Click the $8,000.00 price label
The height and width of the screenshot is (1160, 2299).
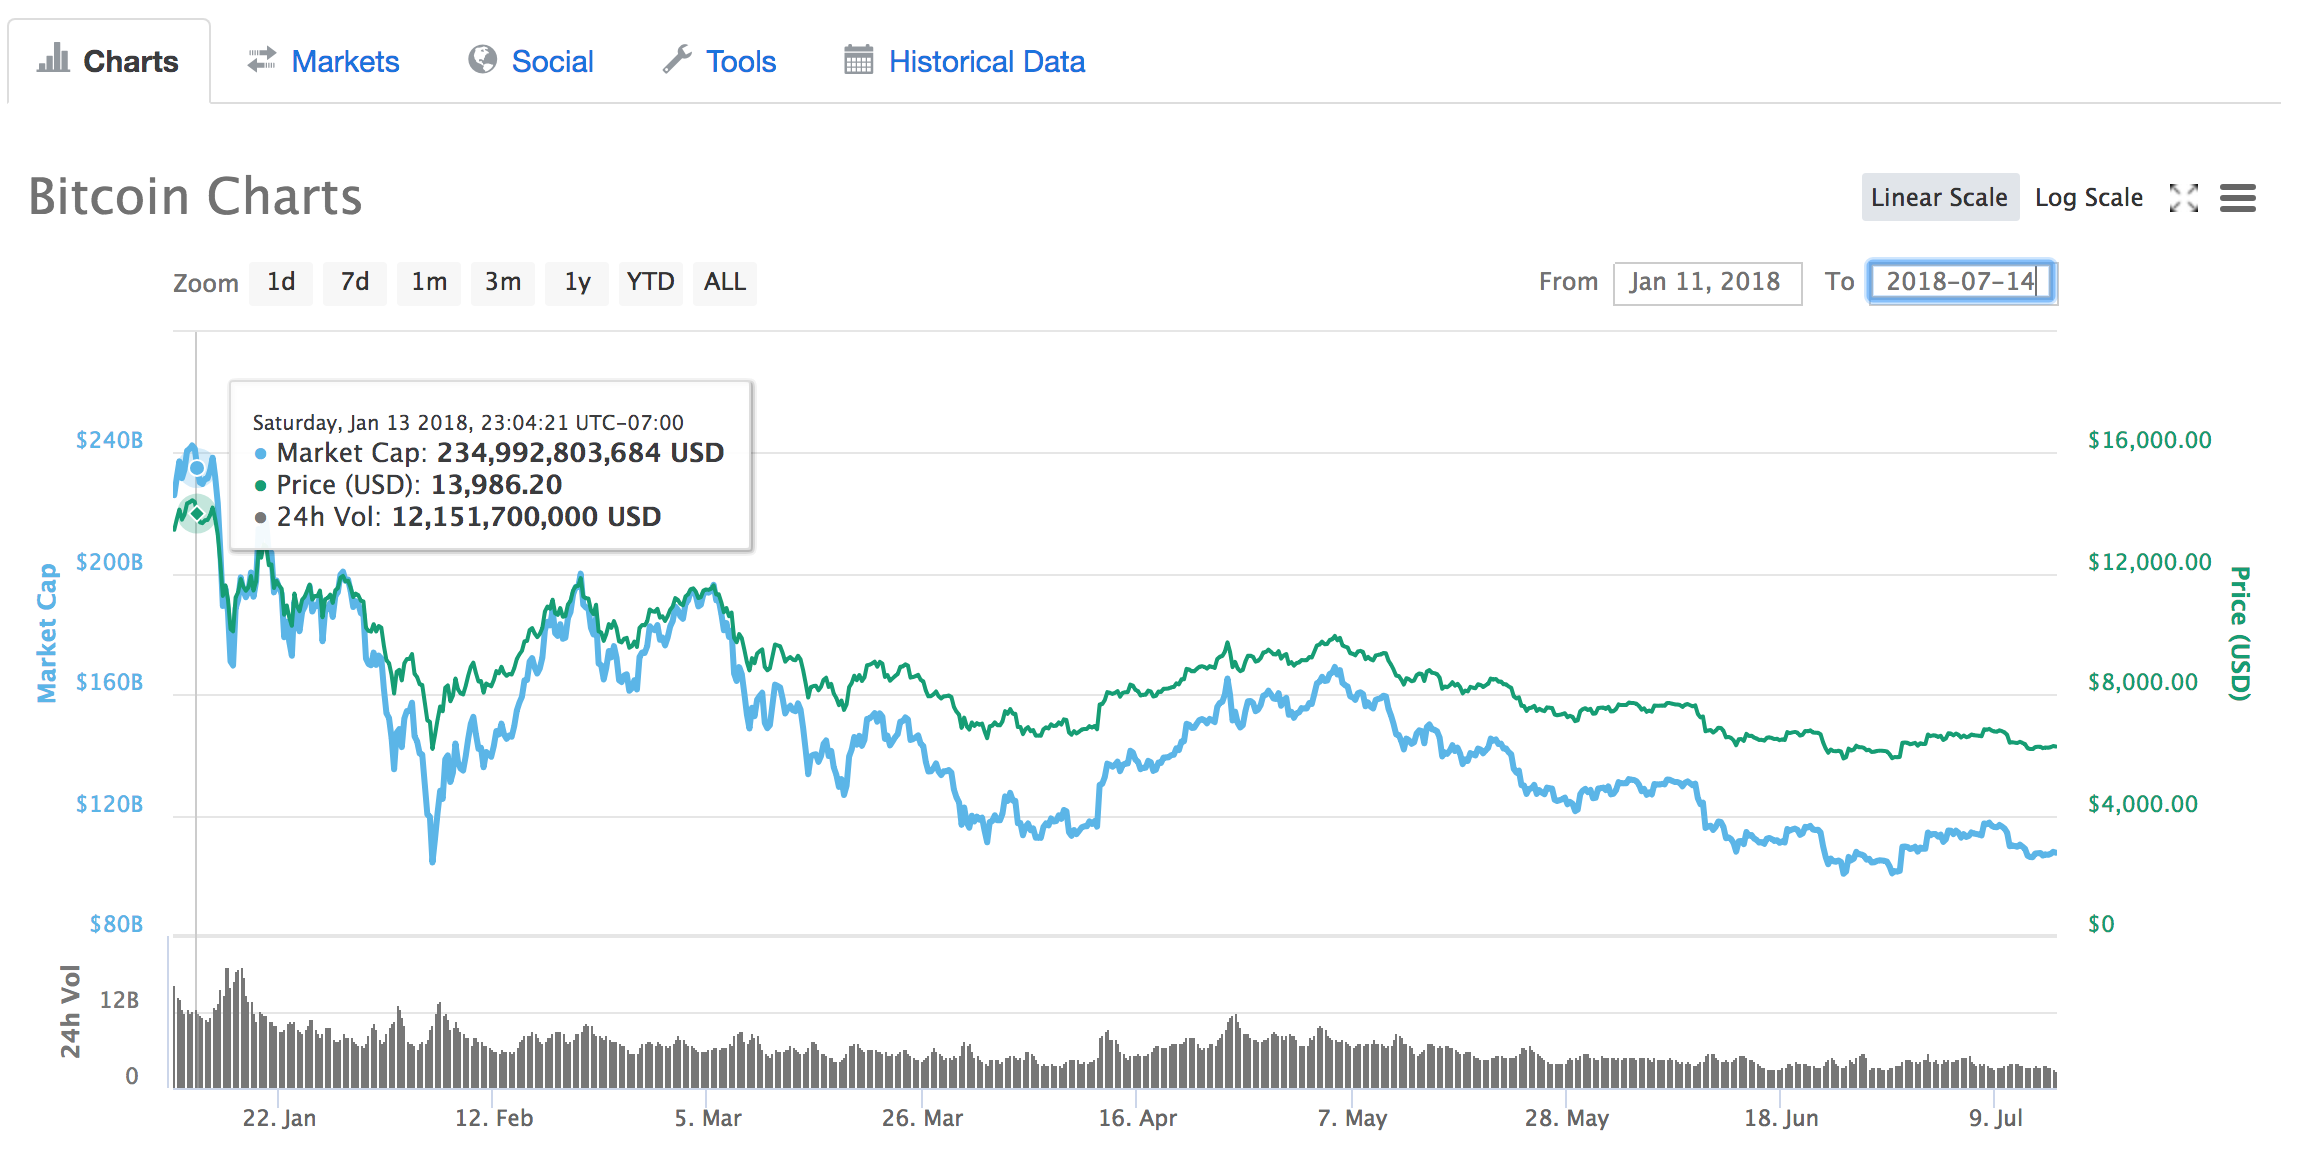pyautogui.click(x=2143, y=682)
